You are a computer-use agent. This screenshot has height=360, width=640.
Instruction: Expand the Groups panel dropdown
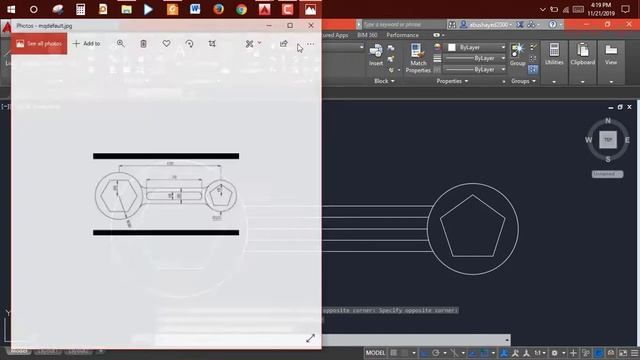pyautogui.click(x=523, y=81)
